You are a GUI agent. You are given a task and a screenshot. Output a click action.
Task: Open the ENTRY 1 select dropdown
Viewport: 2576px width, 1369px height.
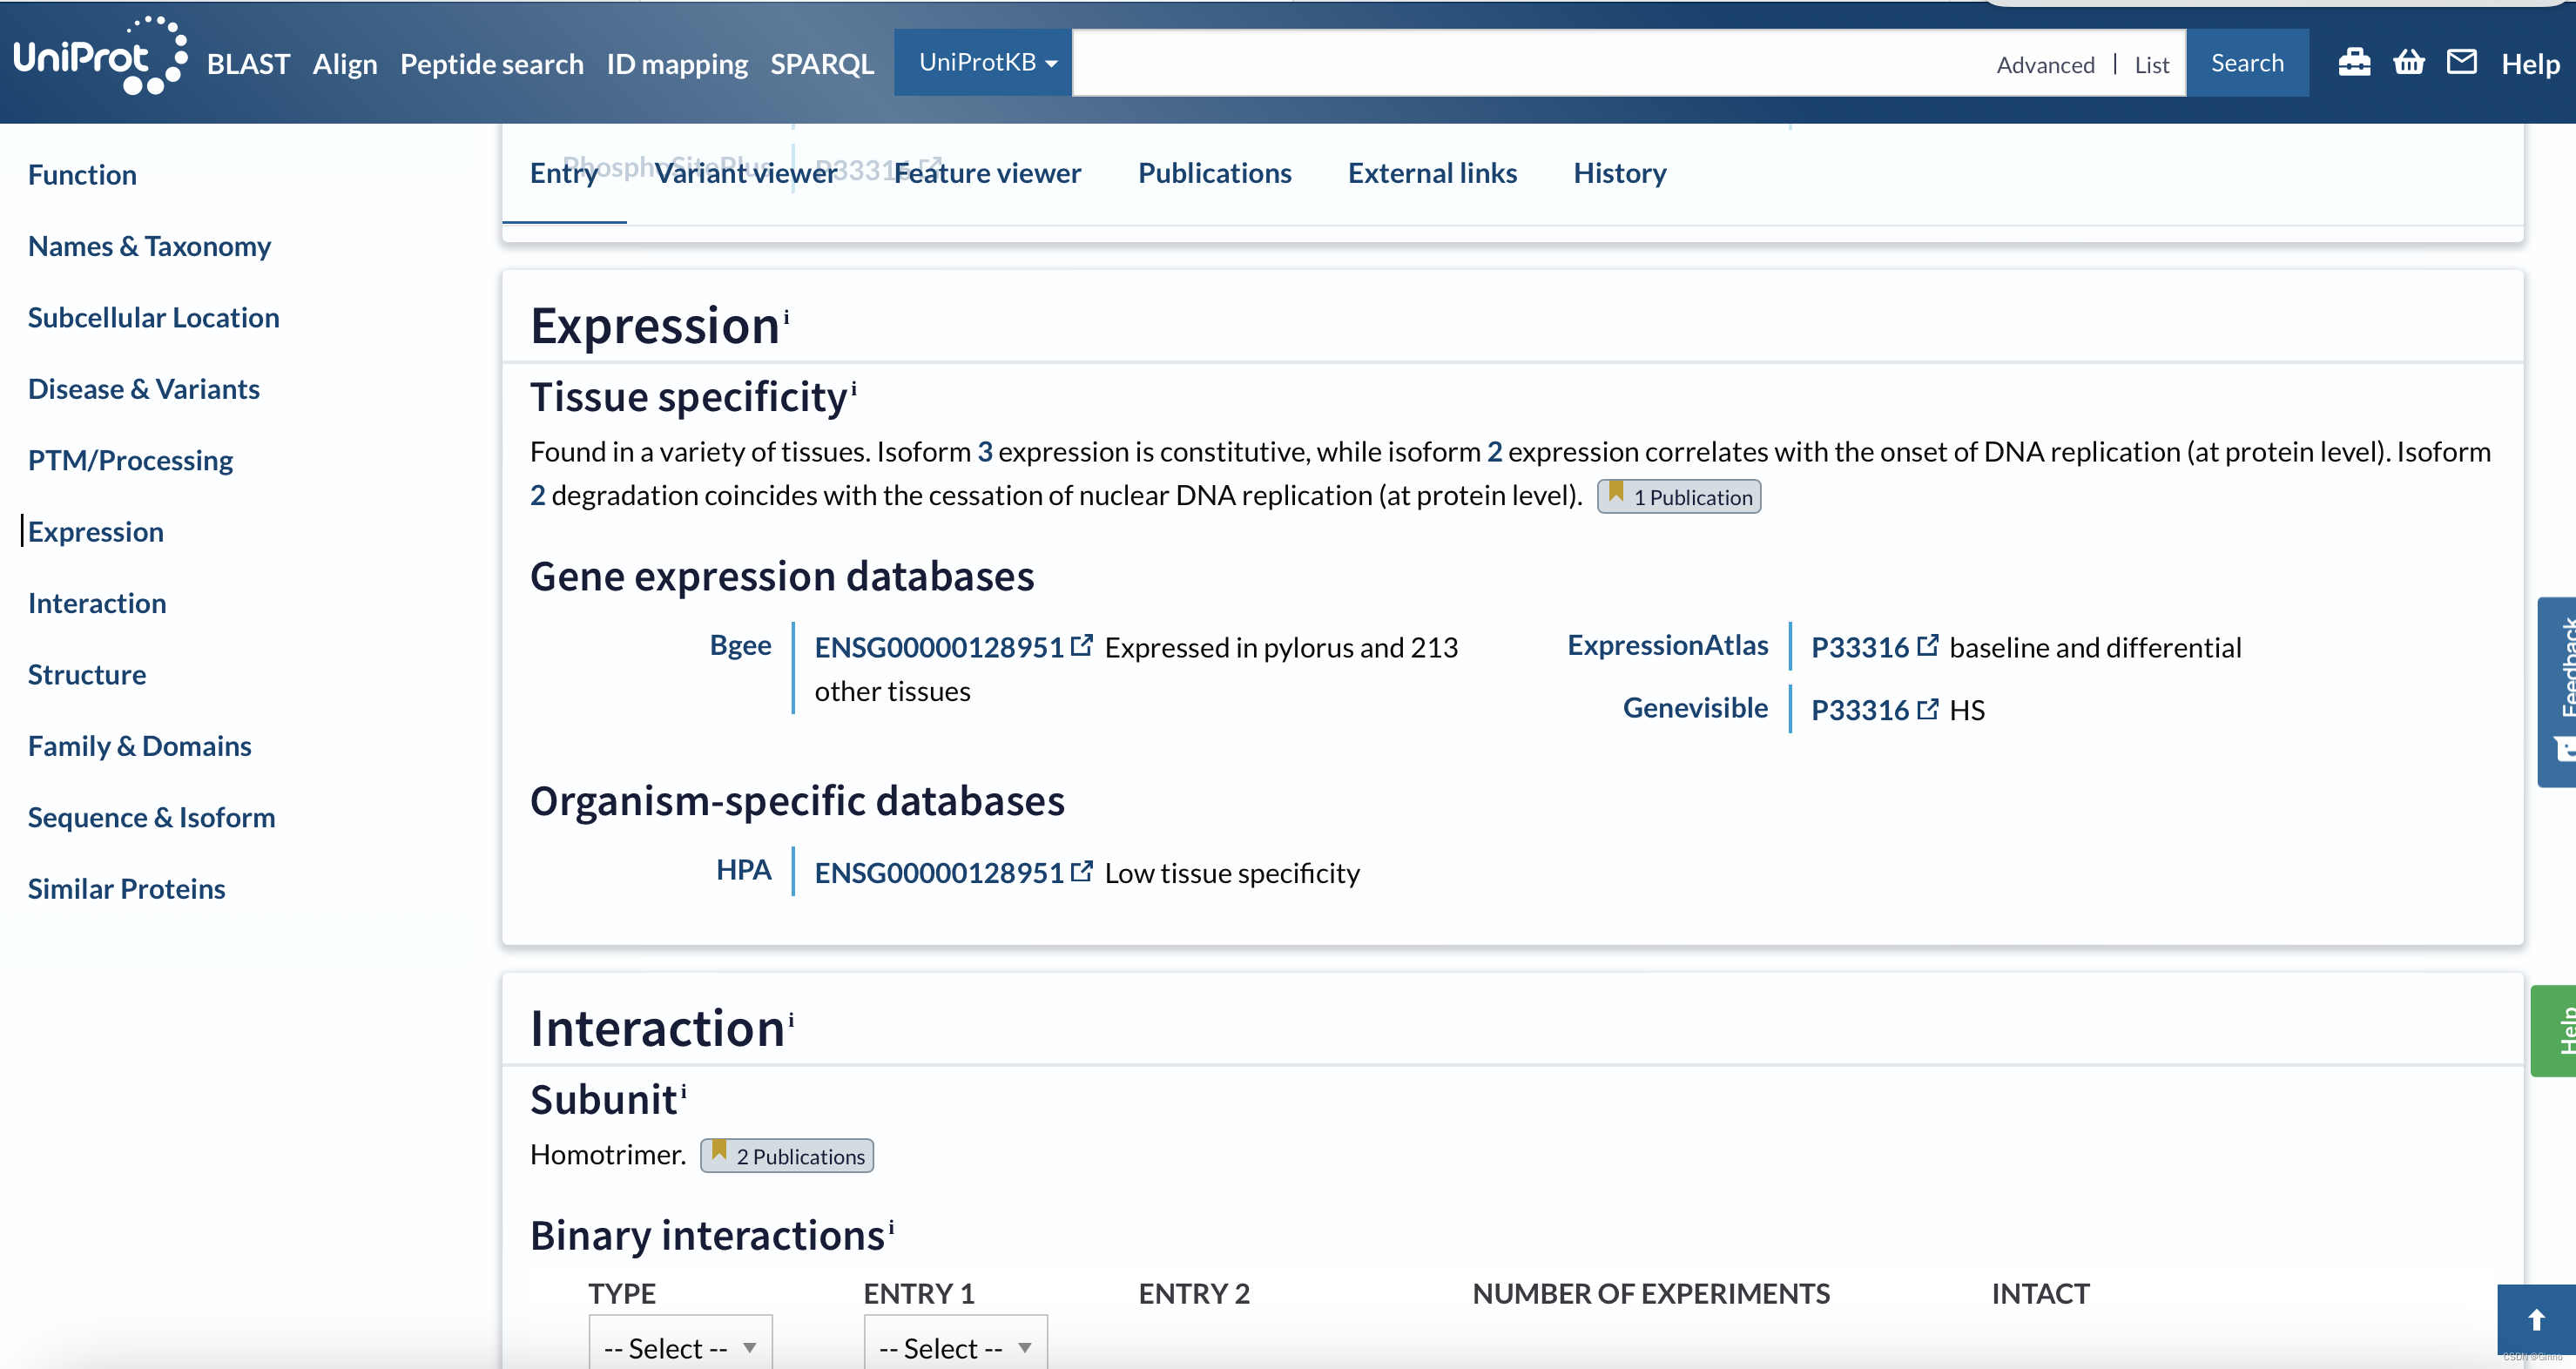pyautogui.click(x=955, y=1346)
